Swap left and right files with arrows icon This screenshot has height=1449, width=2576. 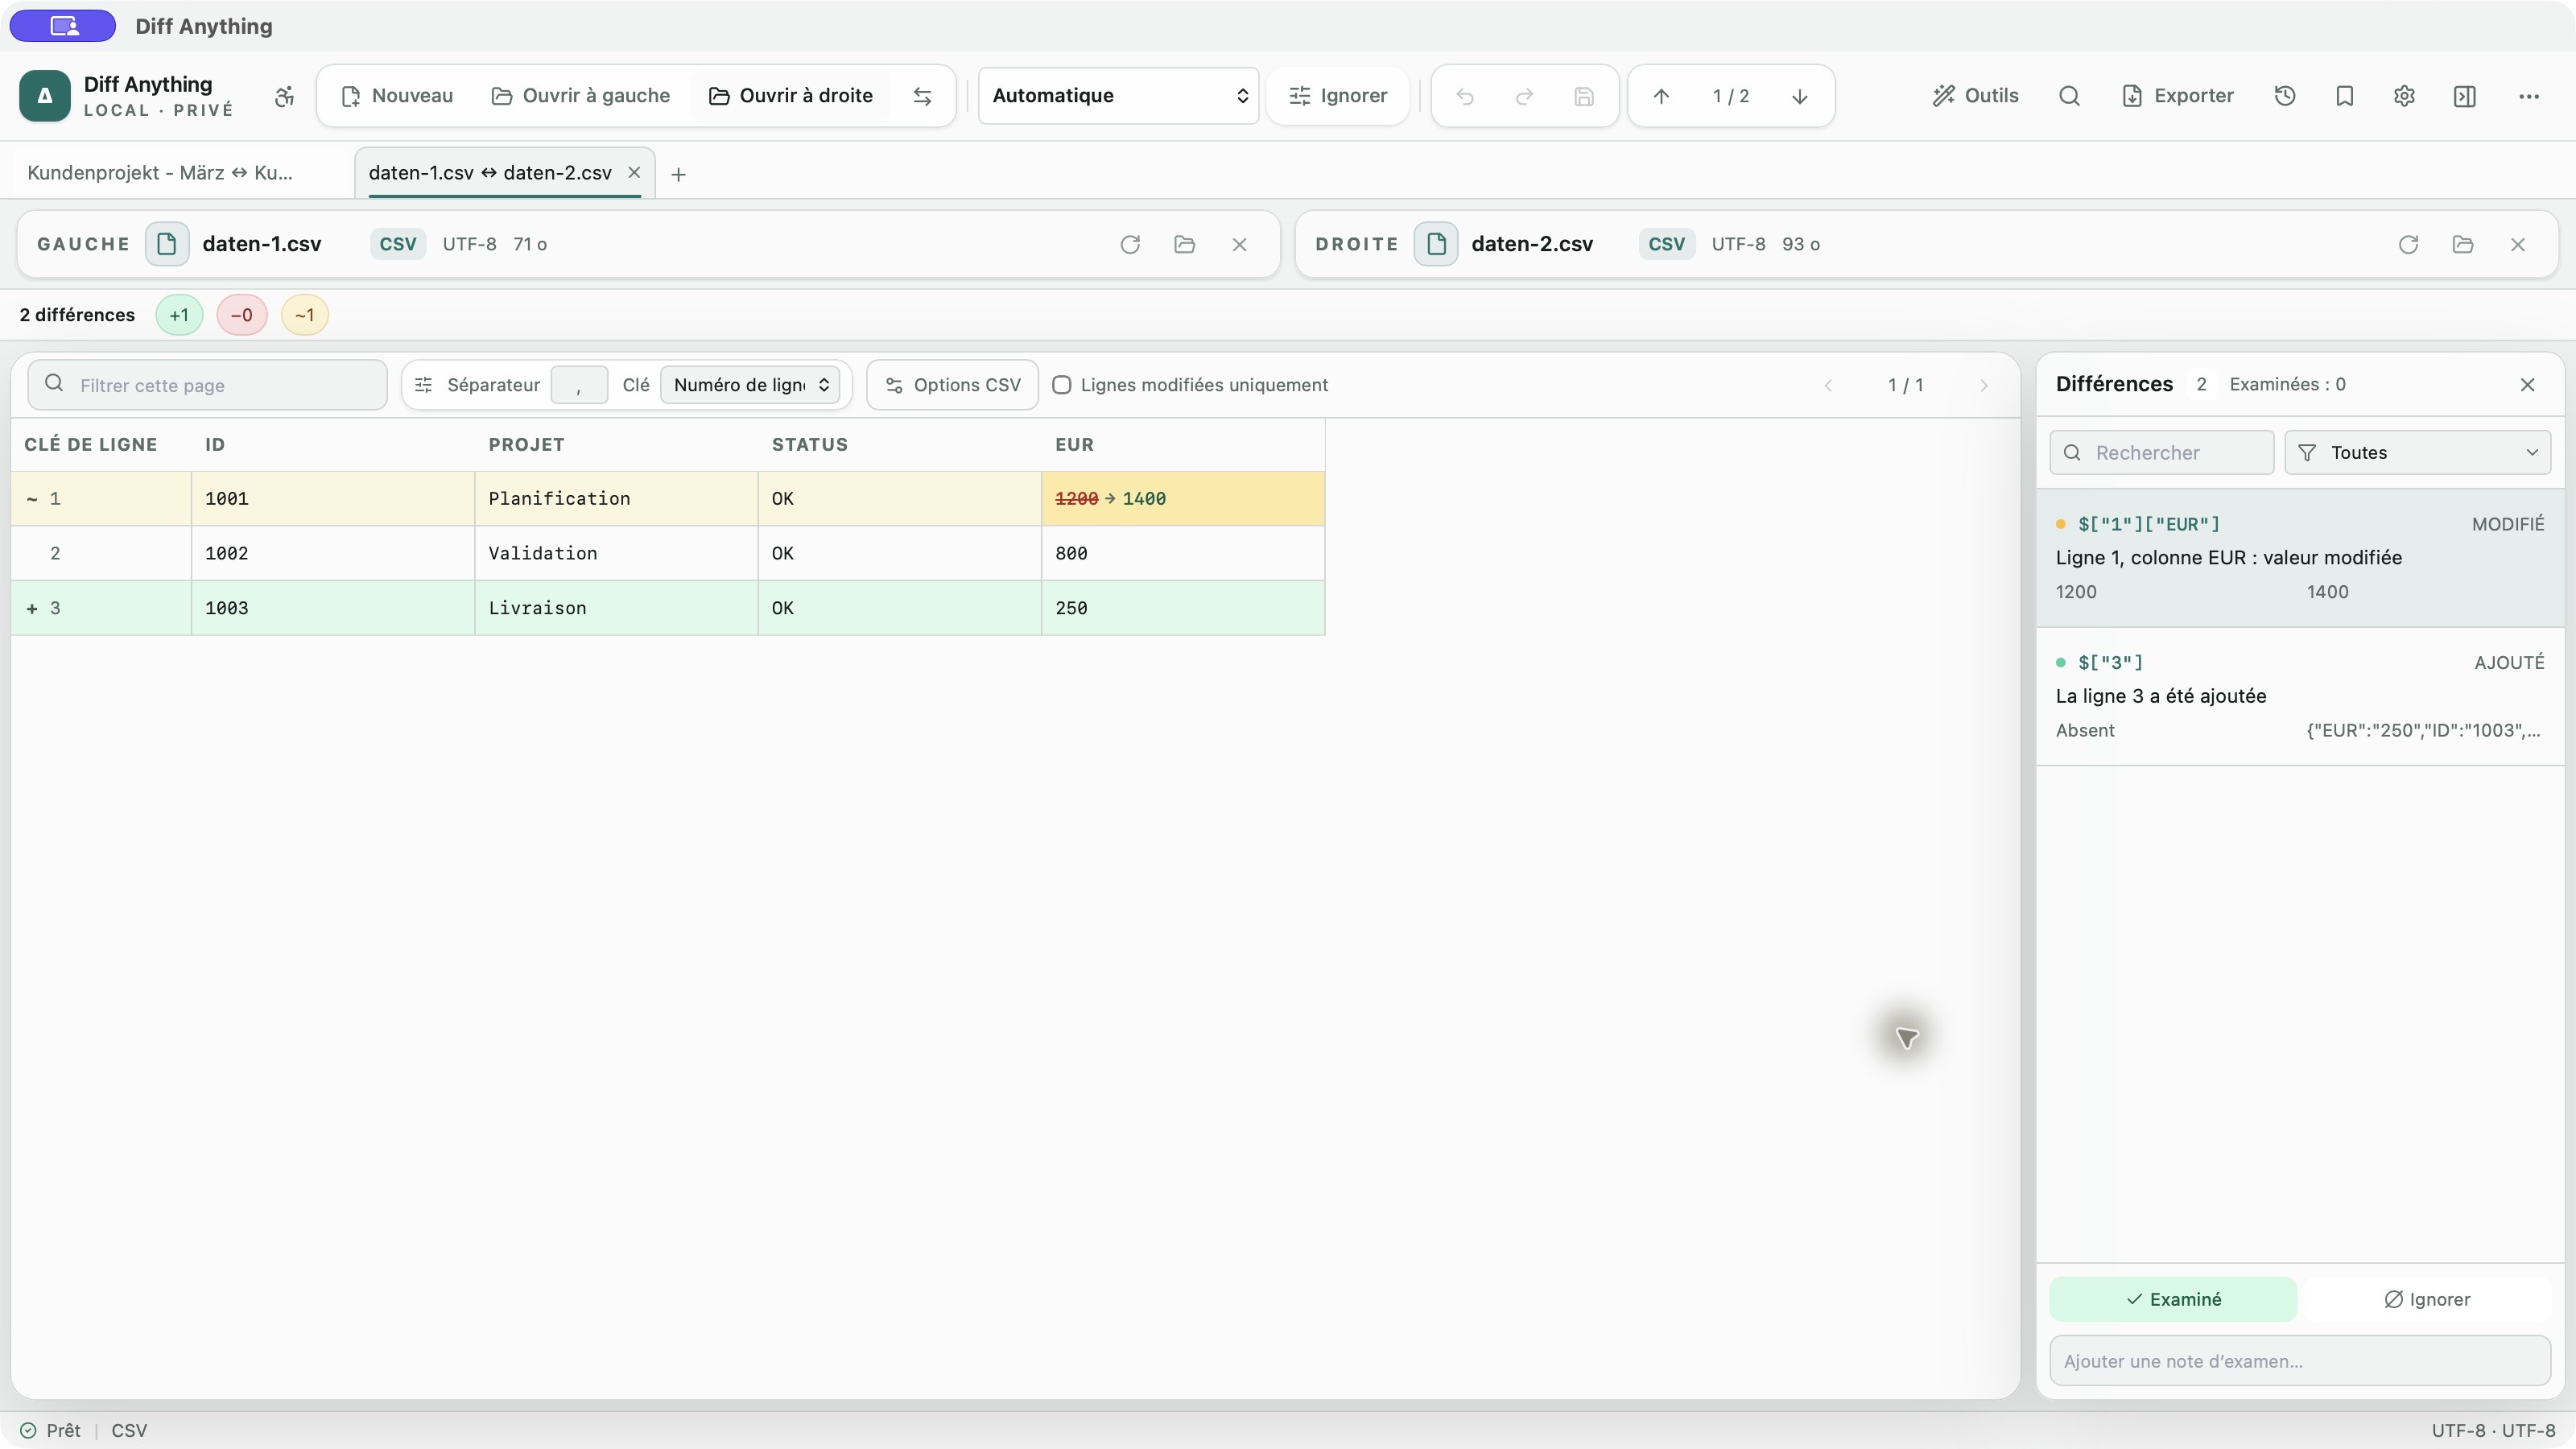922,96
